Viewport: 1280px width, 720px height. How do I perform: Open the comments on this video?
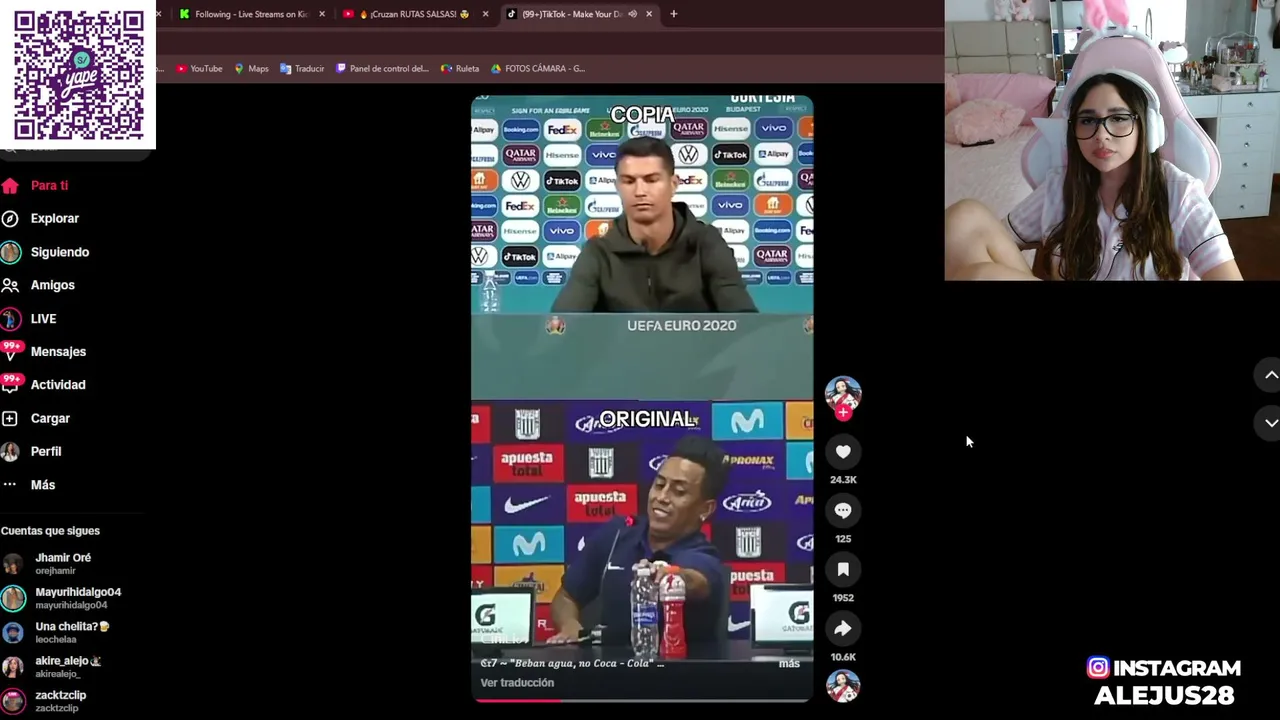[x=843, y=511]
